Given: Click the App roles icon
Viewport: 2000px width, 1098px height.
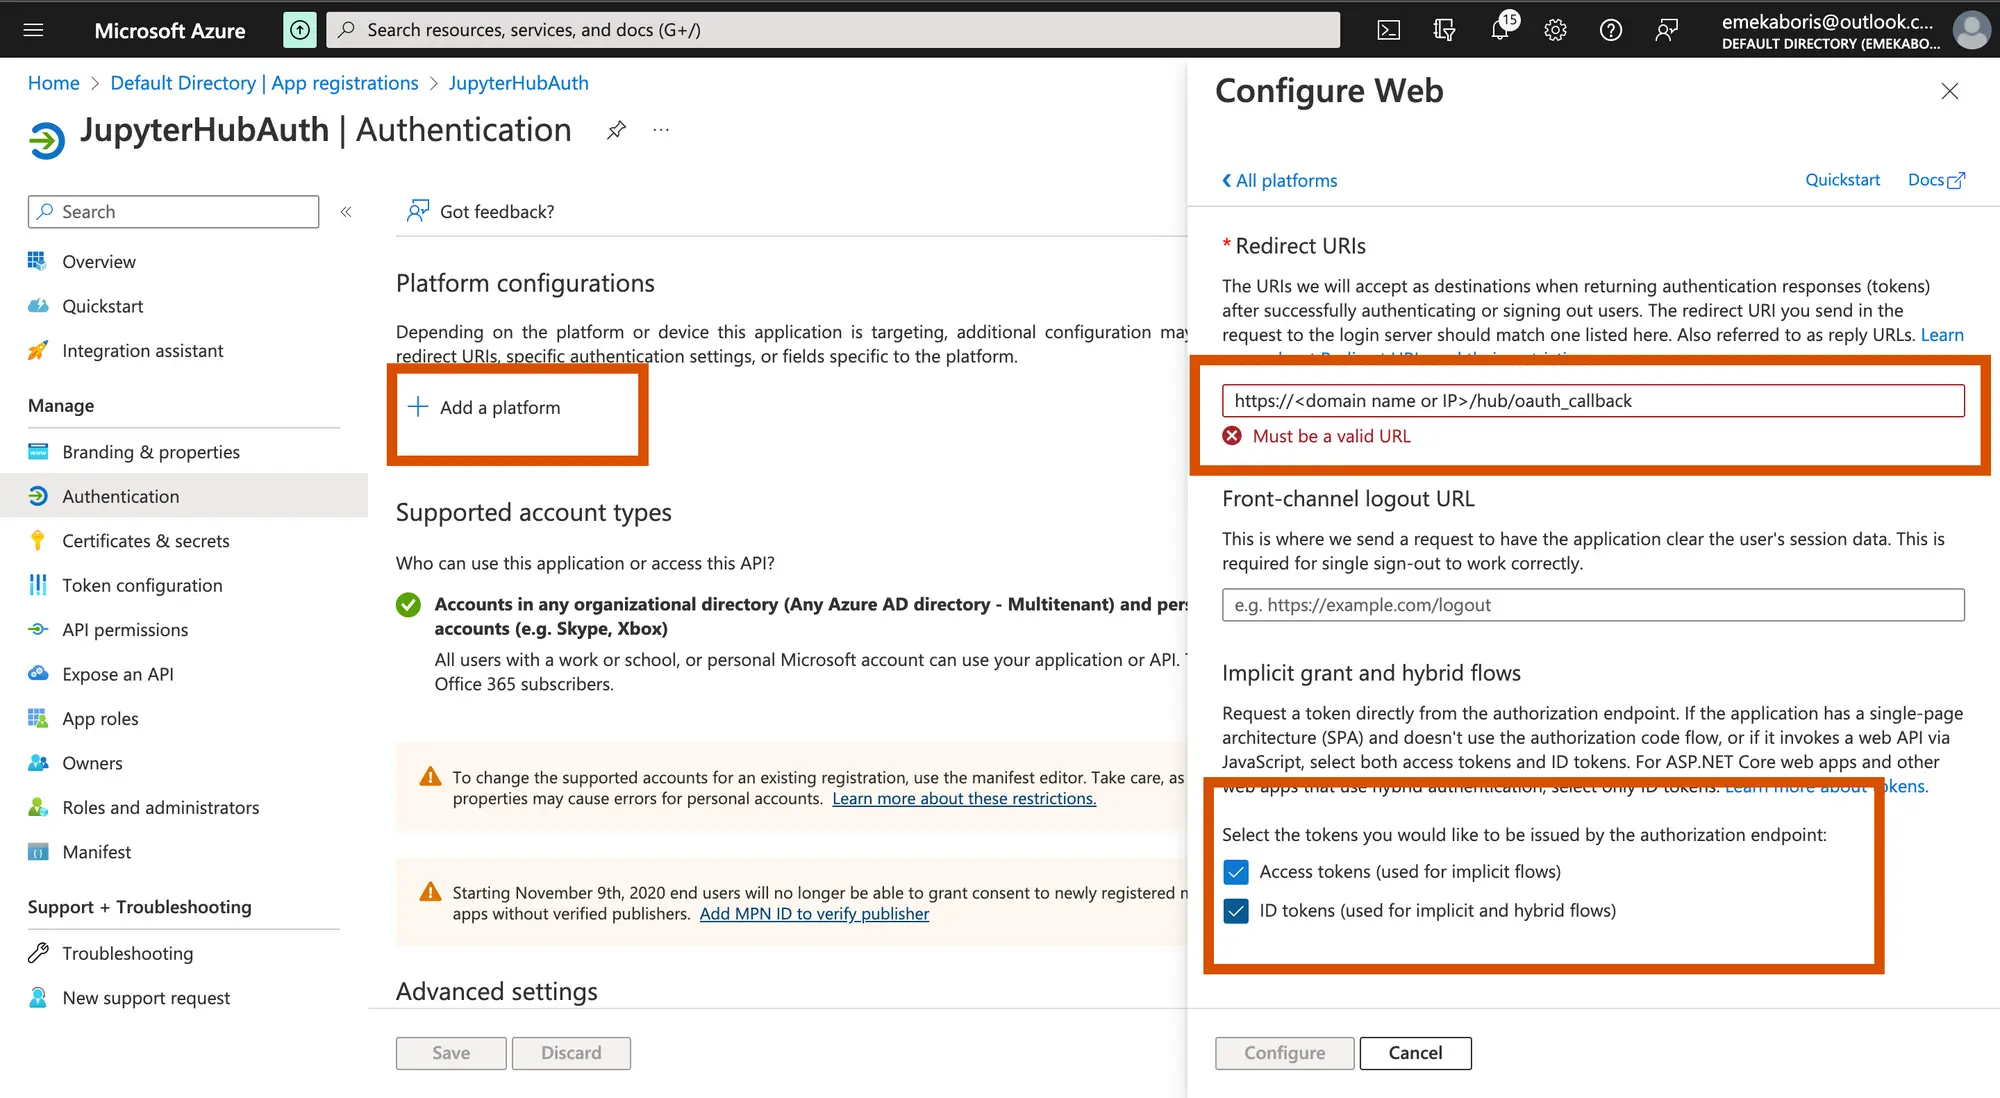Looking at the screenshot, I should pos(38,718).
